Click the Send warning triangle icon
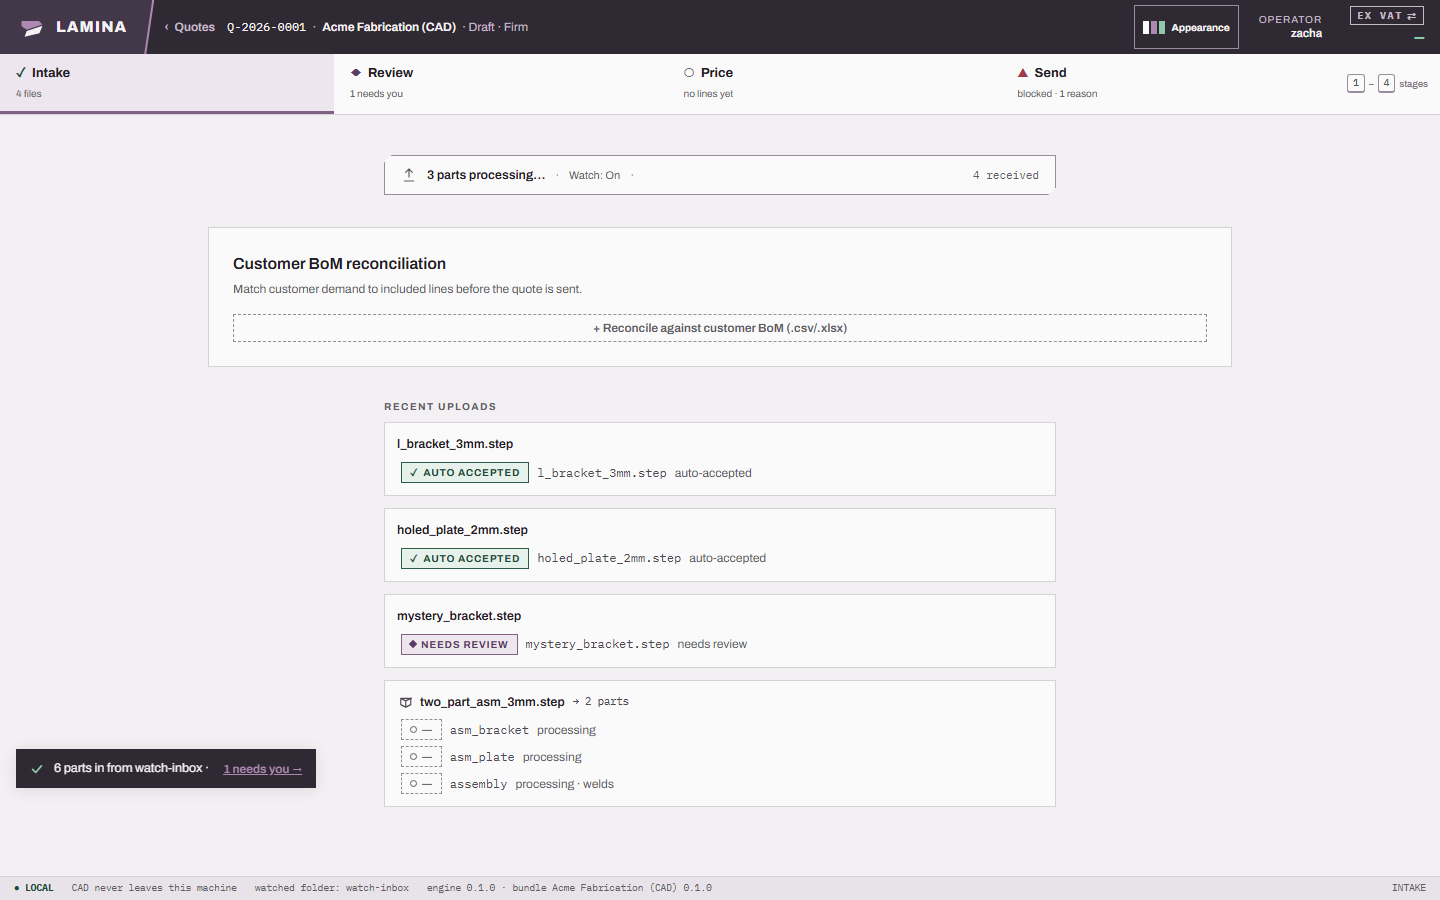This screenshot has width=1440, height=900. click(1023, 73)
